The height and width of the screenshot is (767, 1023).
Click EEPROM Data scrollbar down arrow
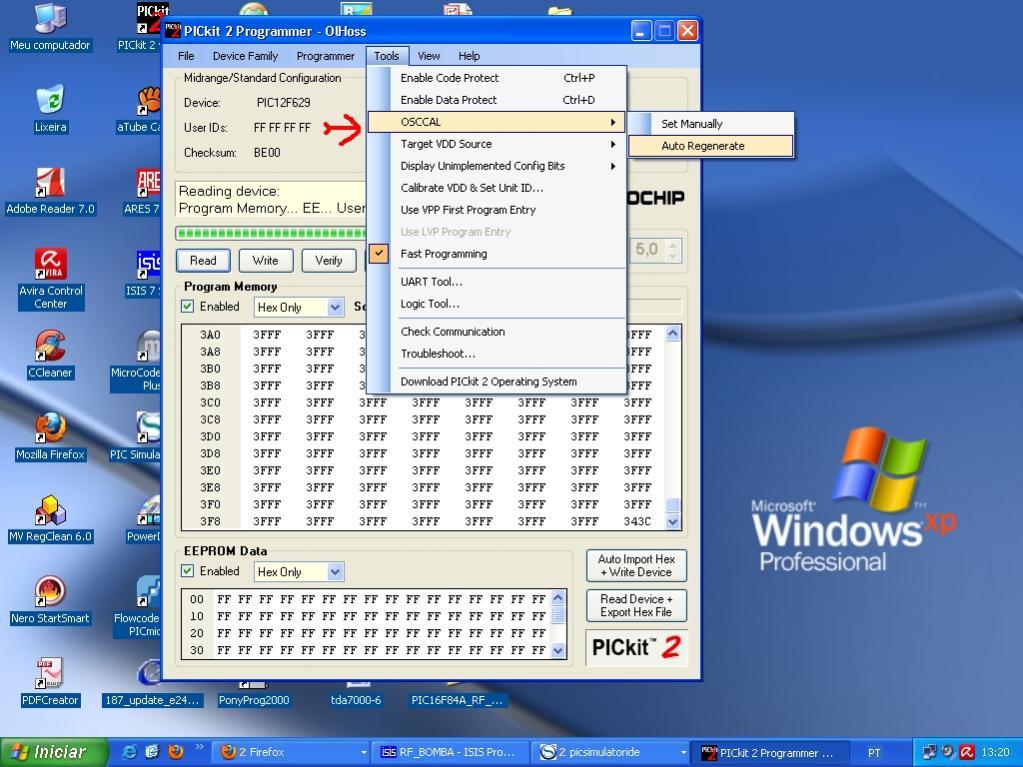click(558, 650)
